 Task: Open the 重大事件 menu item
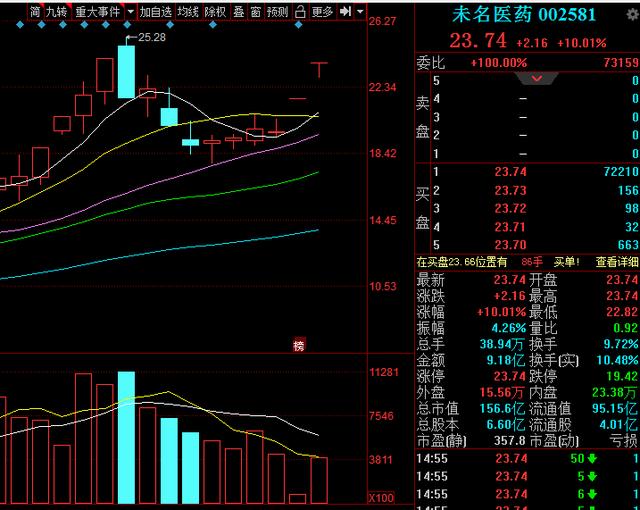pos(98,12)
